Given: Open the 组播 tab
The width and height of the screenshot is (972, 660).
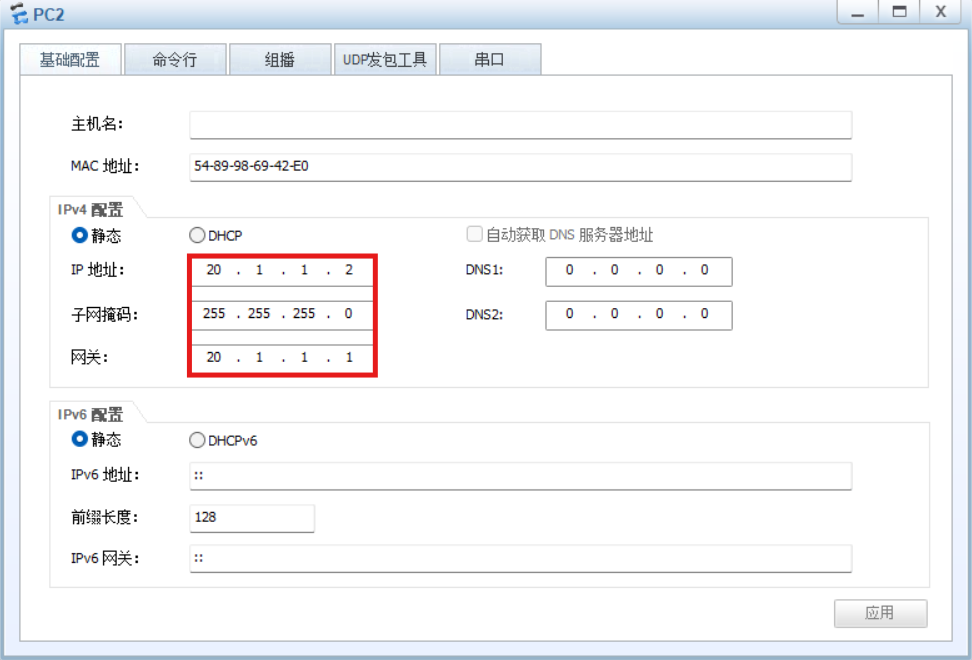Looking at the screenshot, I should tap(280, 59).
